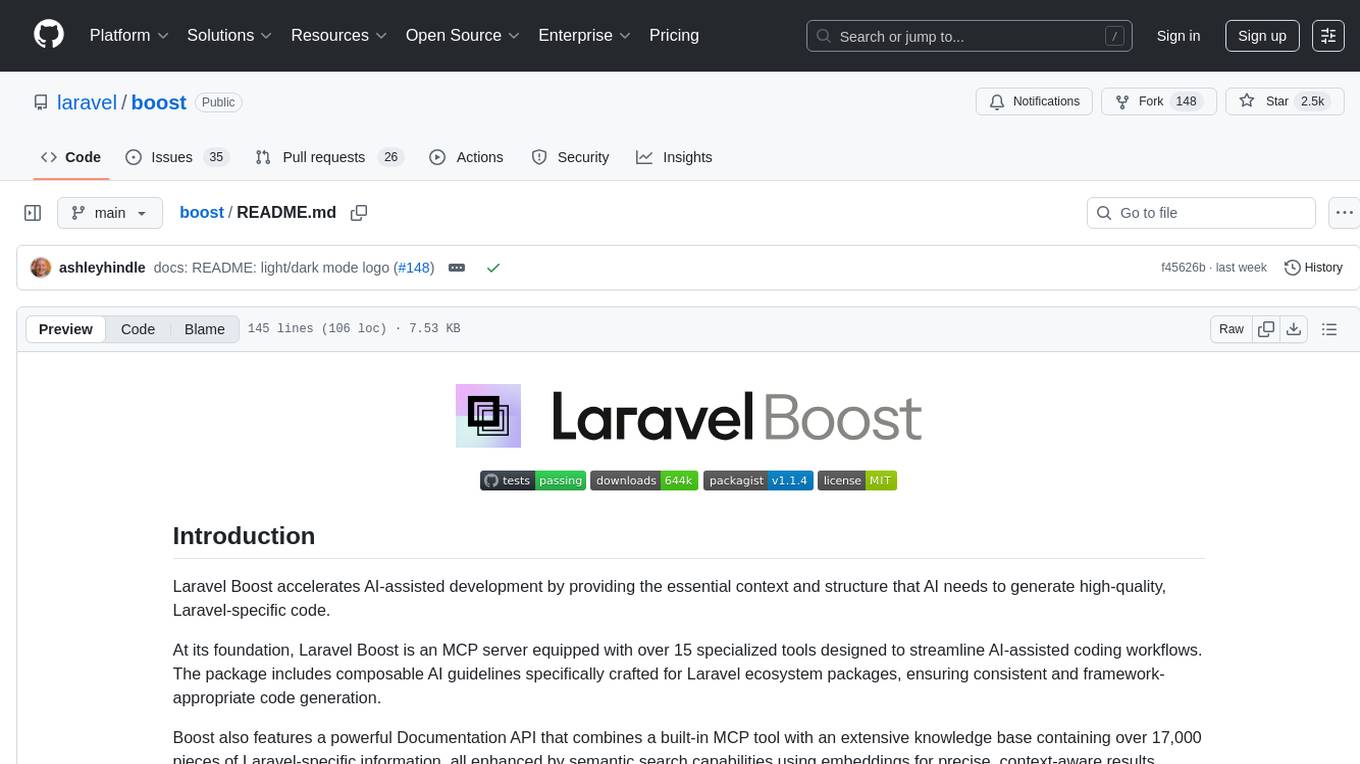Open pull request #148 link

(413, 268)
